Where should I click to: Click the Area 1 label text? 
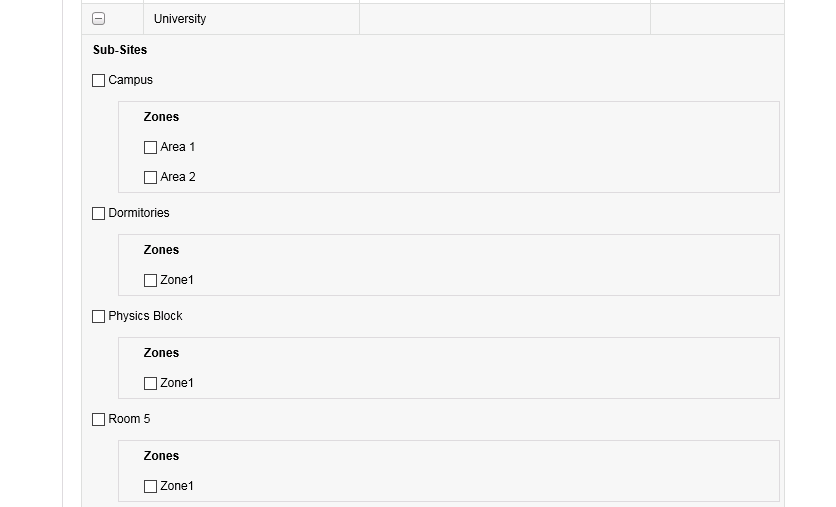(178, 147)
